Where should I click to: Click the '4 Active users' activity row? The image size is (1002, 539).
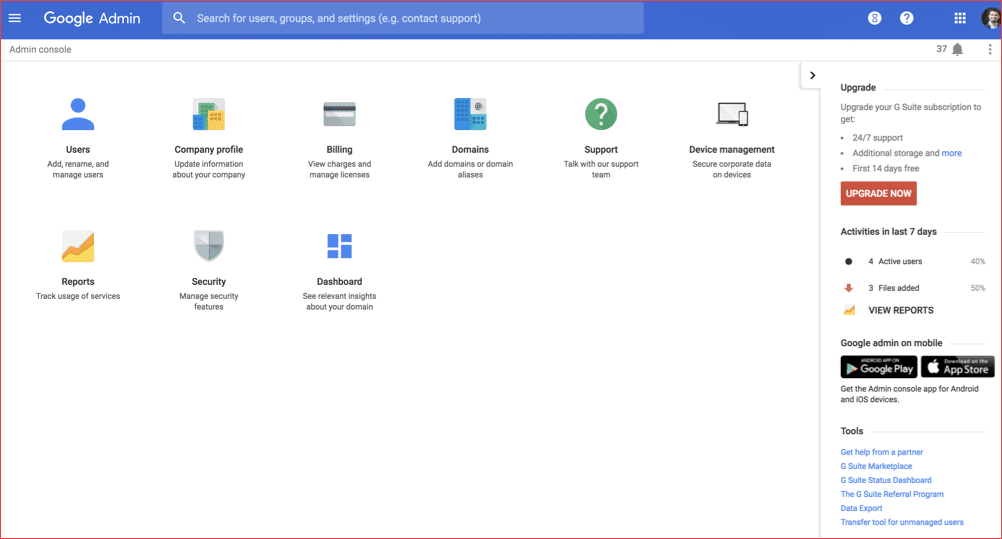coord(914,262)
